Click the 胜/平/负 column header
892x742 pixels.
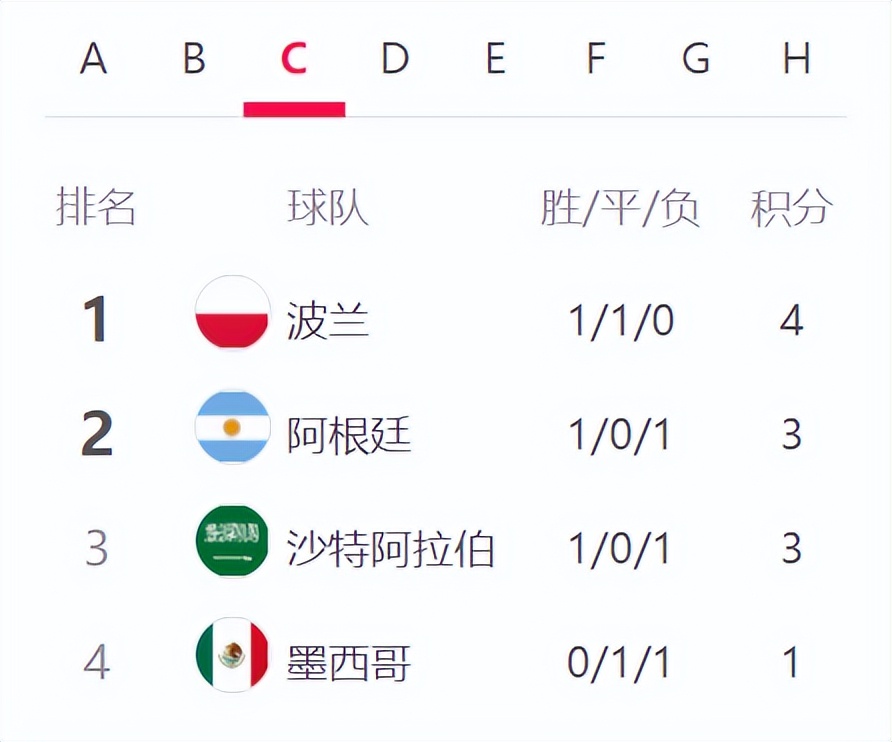click(620, 208)
